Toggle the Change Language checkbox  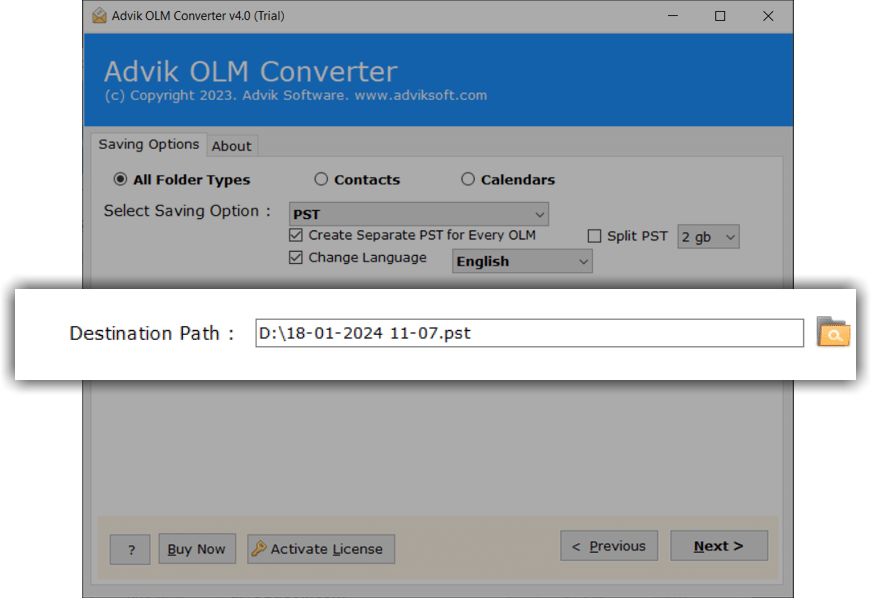296,258
